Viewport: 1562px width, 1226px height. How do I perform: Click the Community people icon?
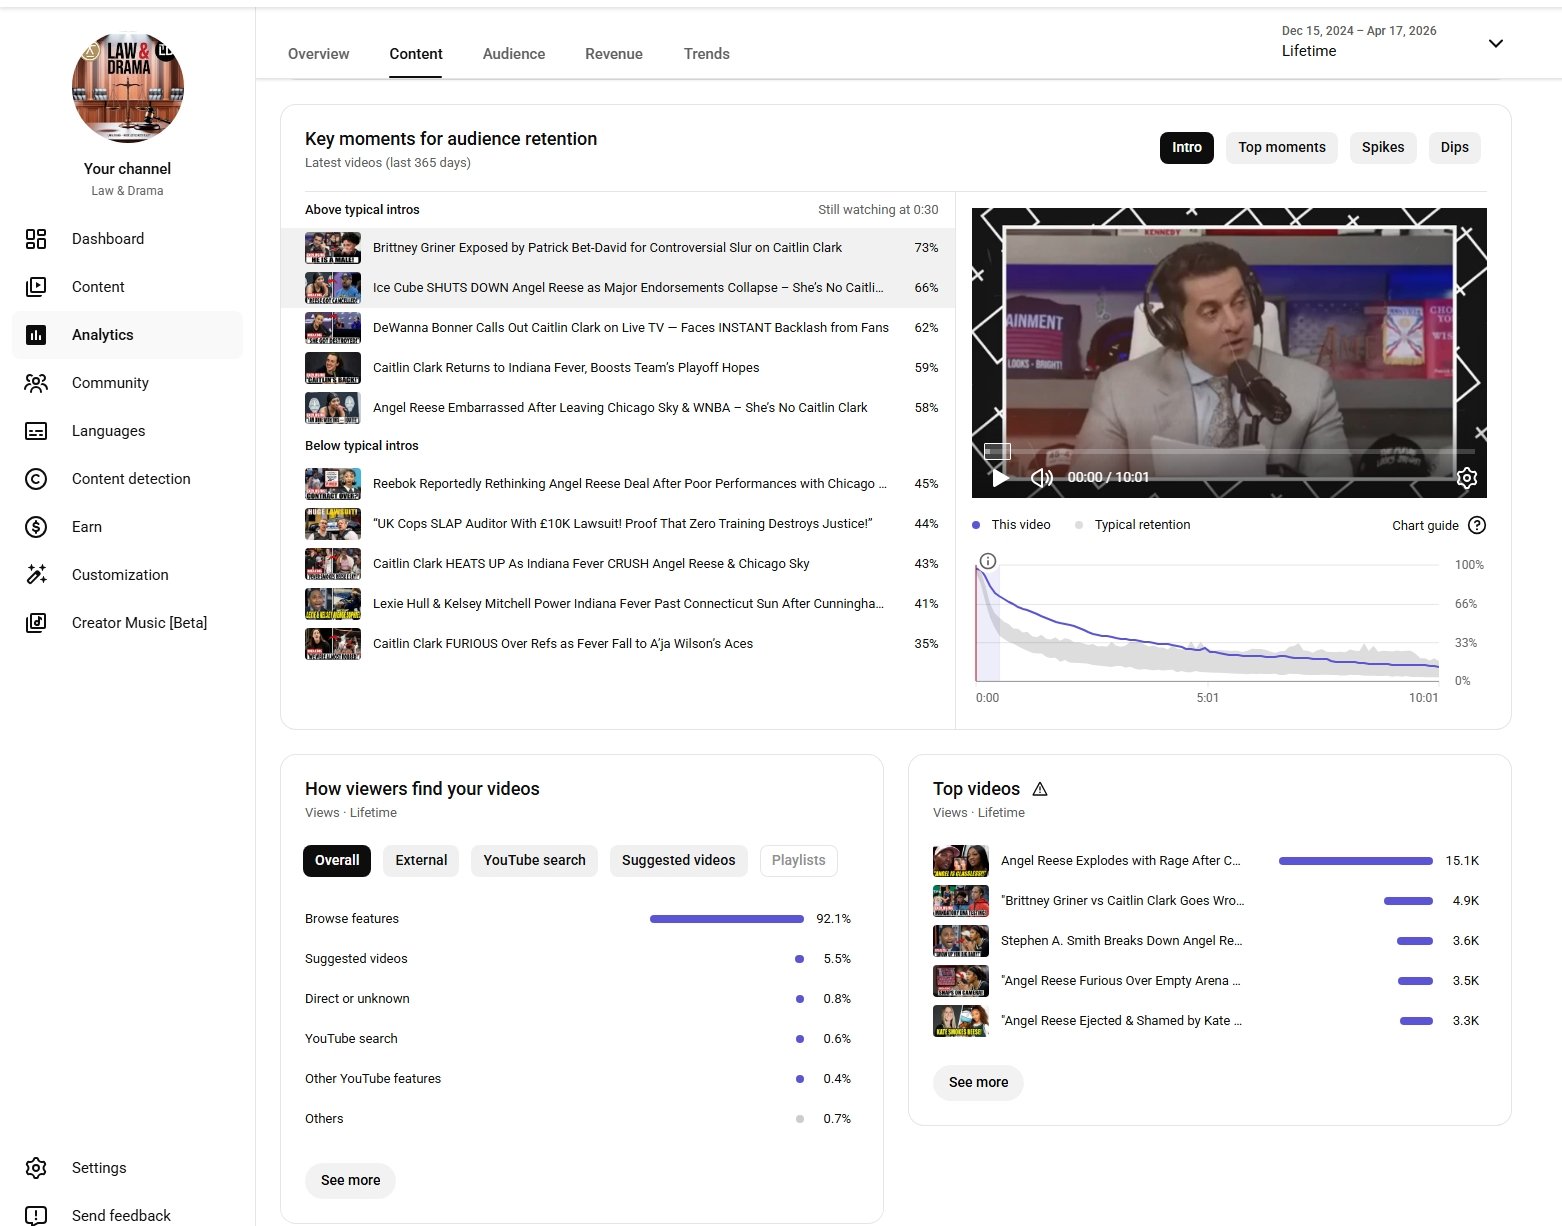(36, 383)
